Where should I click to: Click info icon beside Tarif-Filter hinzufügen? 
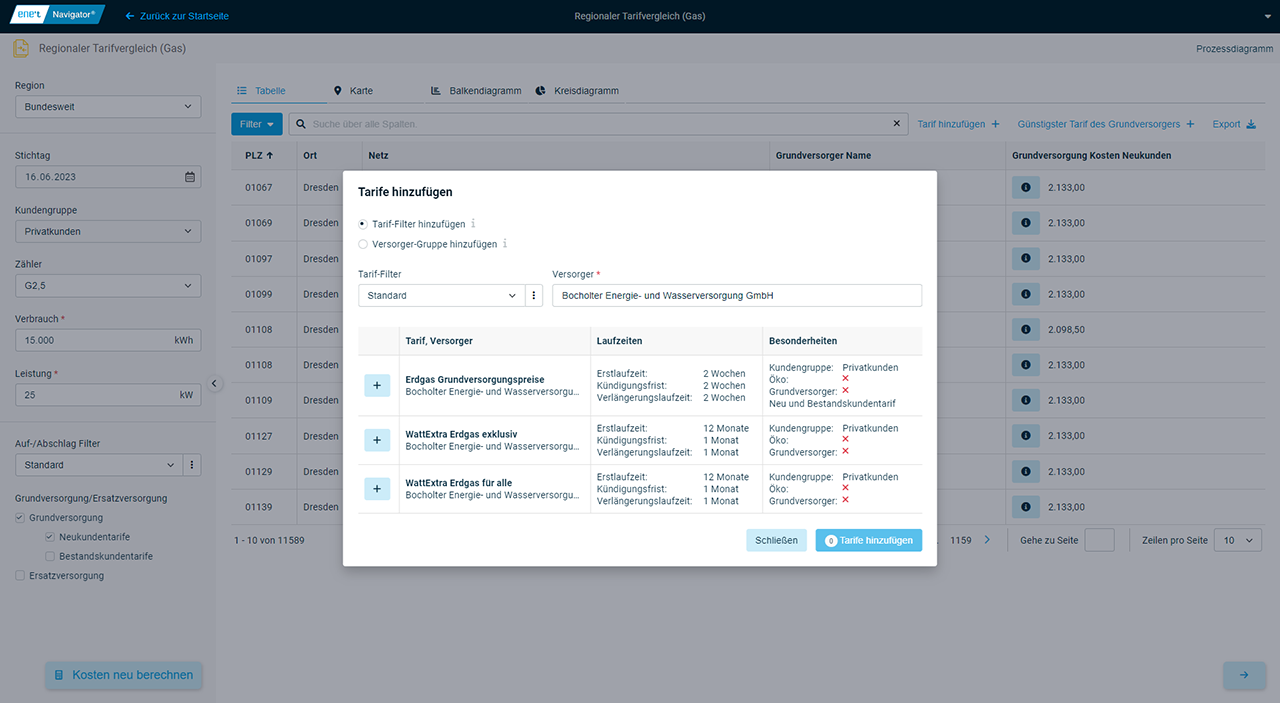(473, 224)
